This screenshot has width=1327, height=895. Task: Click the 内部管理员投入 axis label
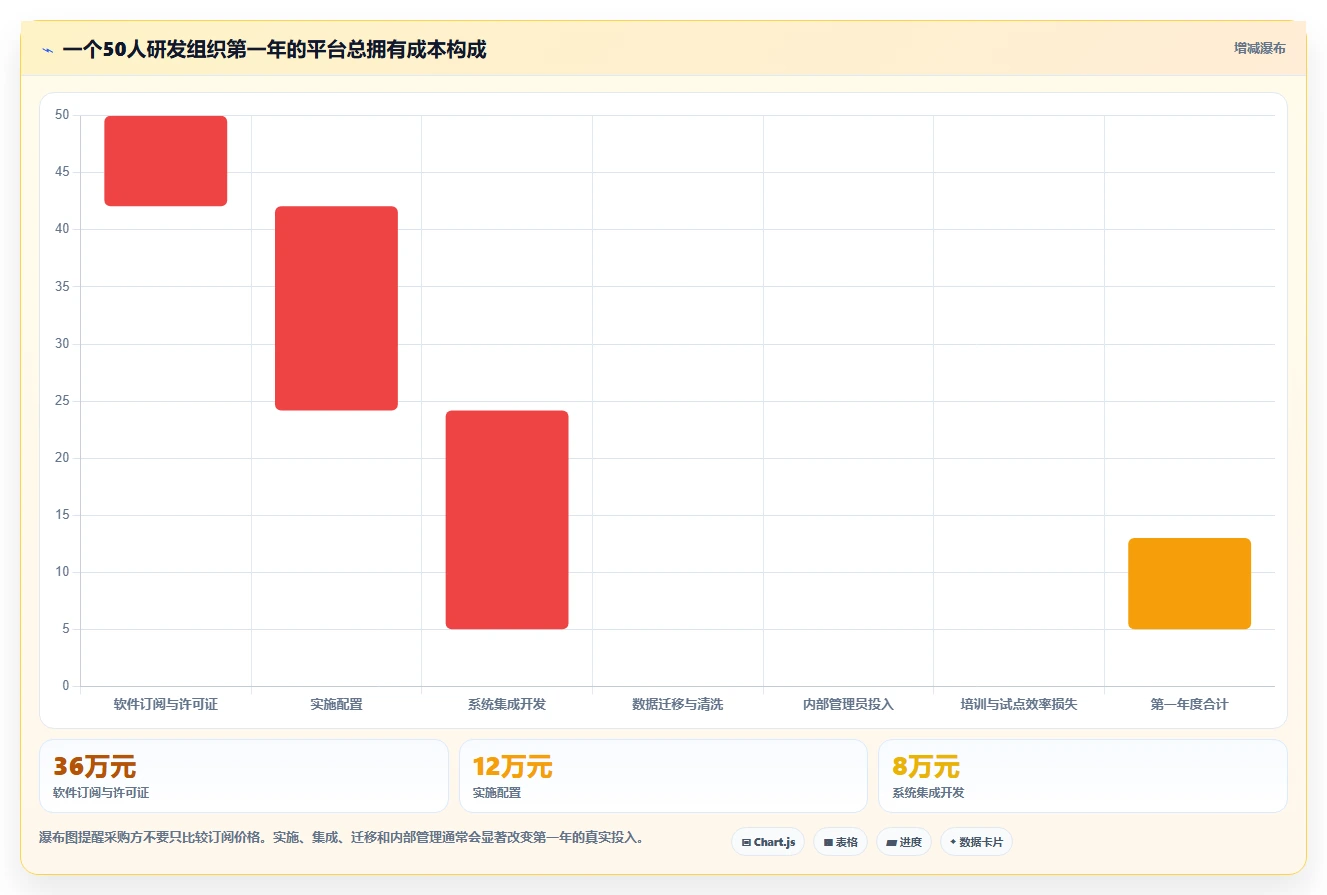click(x=848, y=705)
